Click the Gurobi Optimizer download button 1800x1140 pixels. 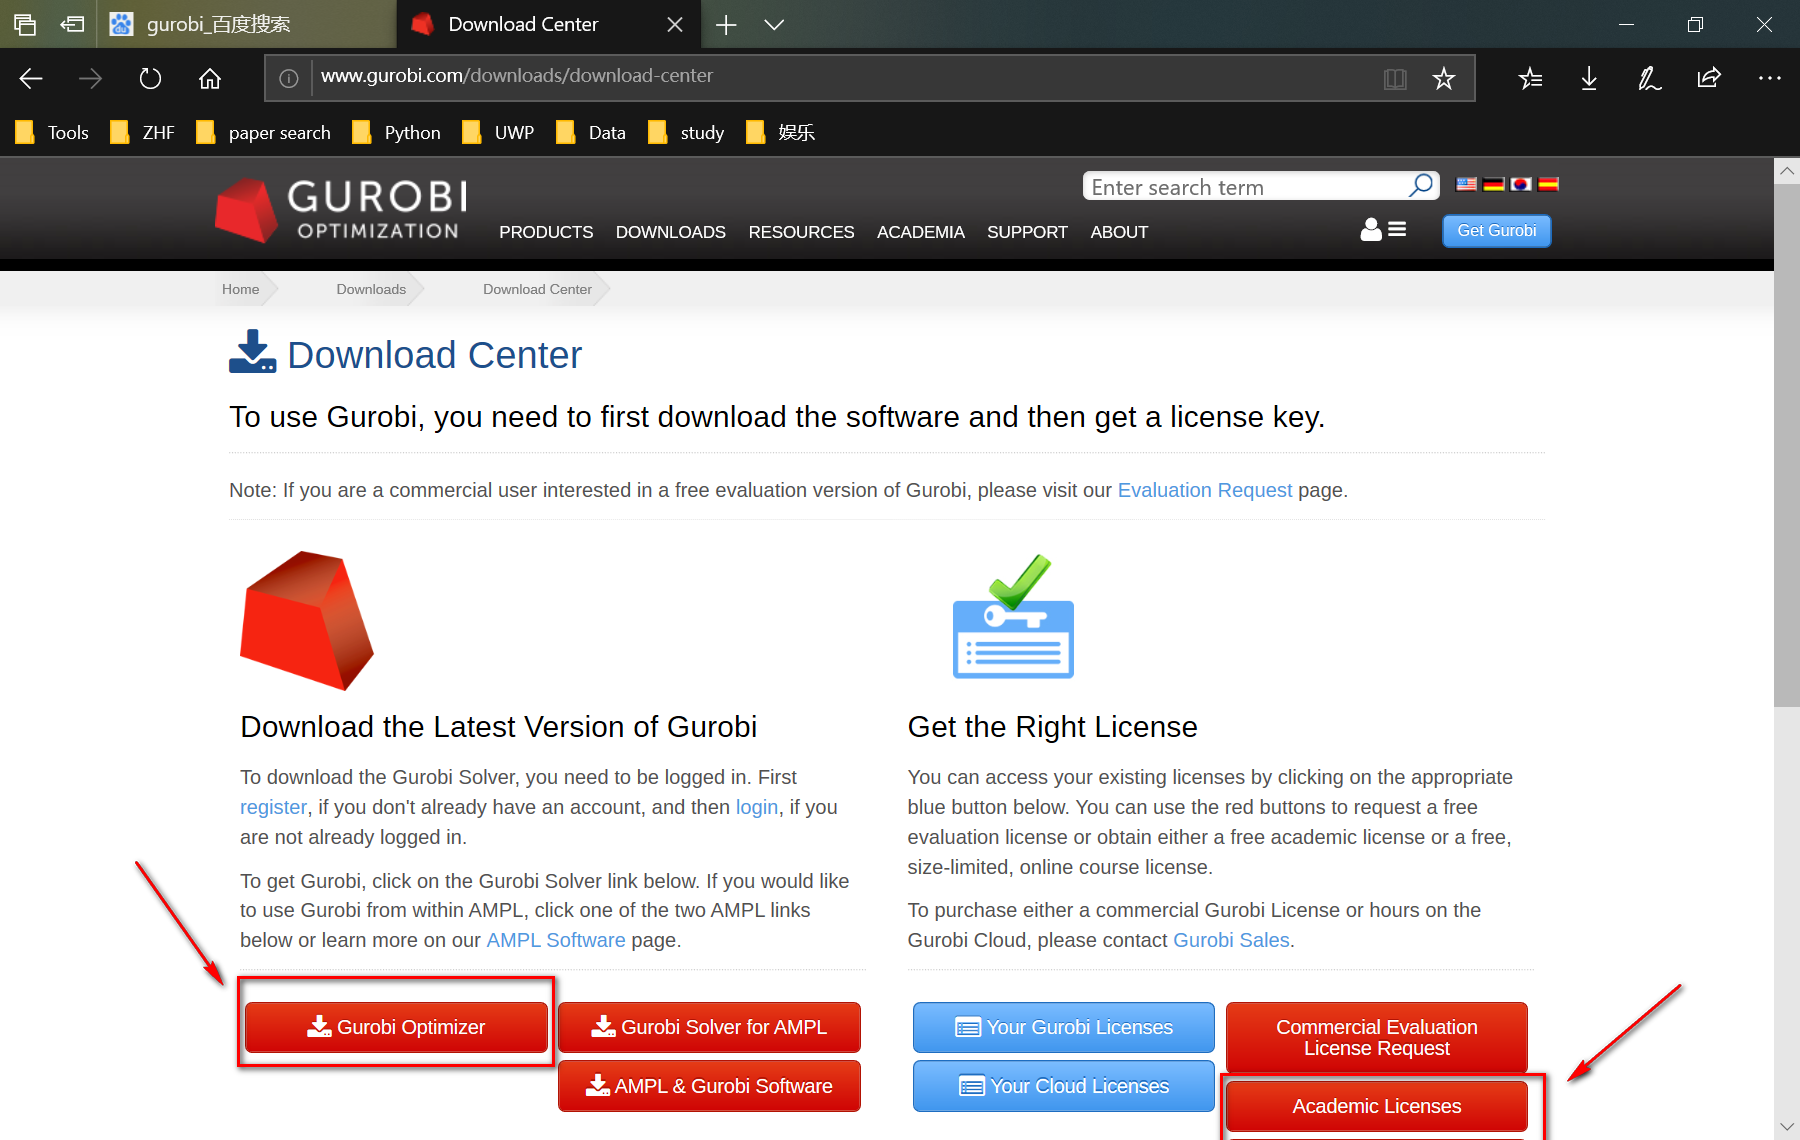pos(396,1027)
